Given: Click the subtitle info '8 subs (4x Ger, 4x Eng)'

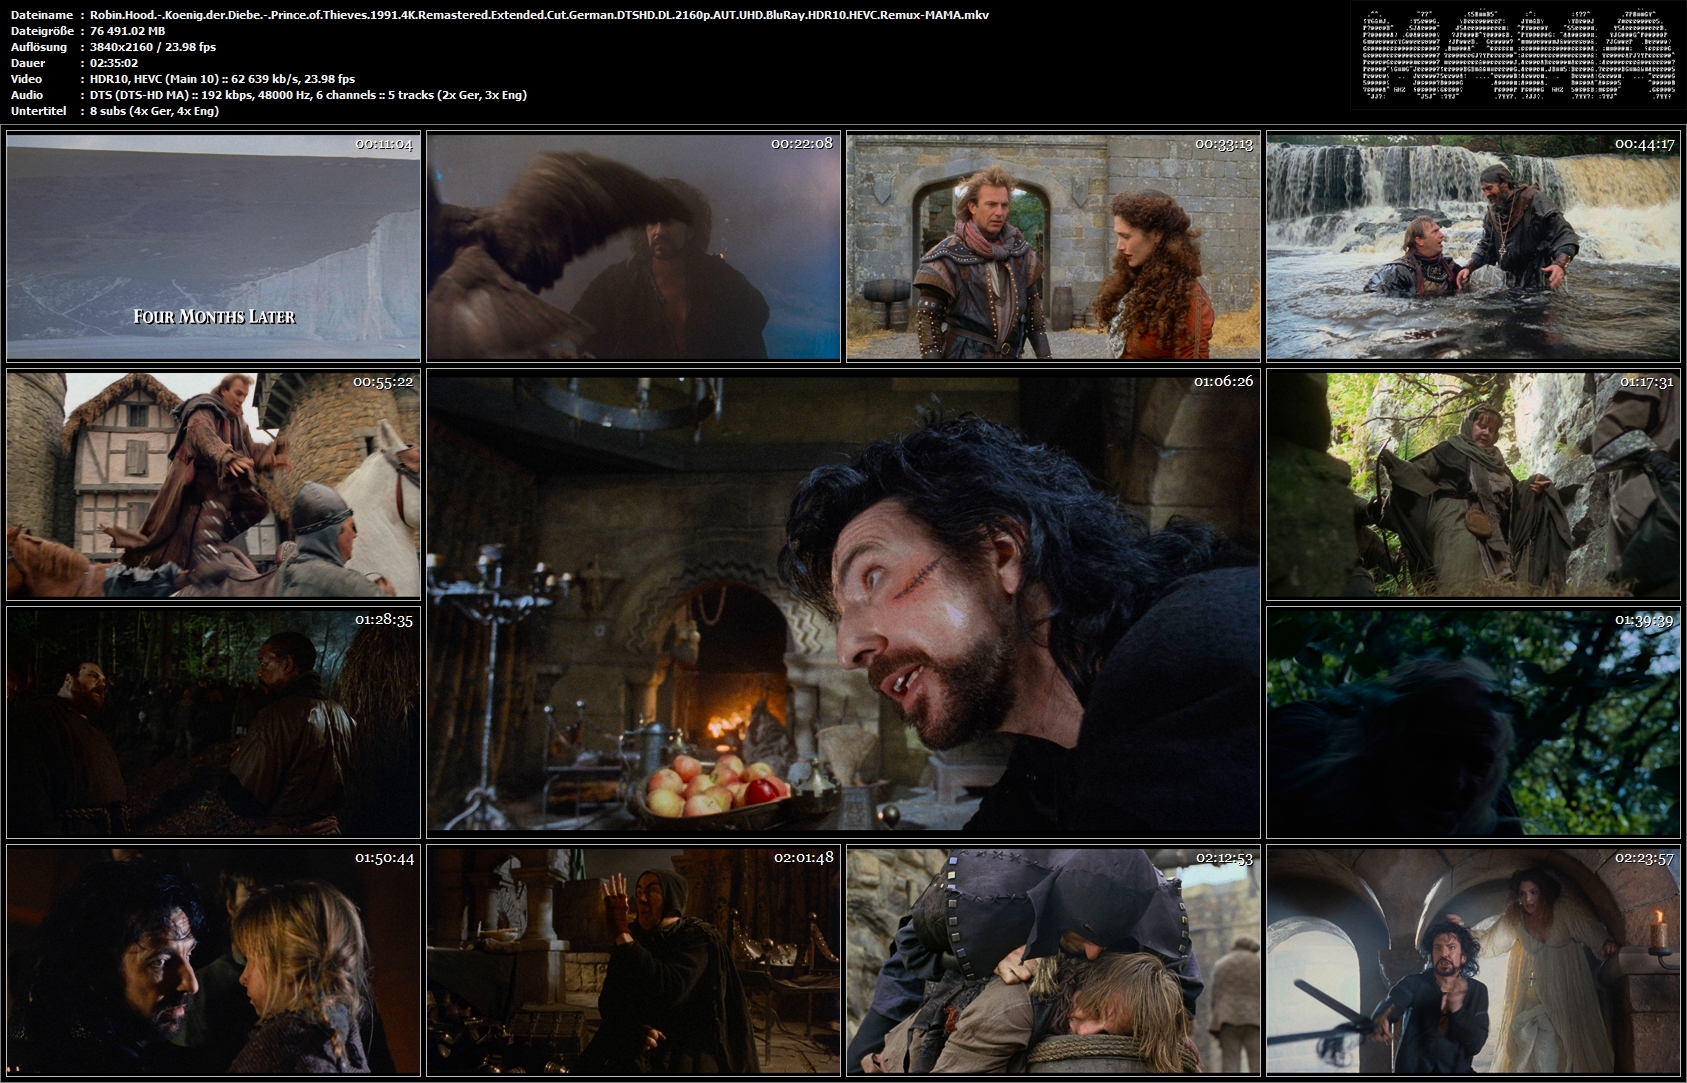Looking at the screenshot, I should (155, 111).
